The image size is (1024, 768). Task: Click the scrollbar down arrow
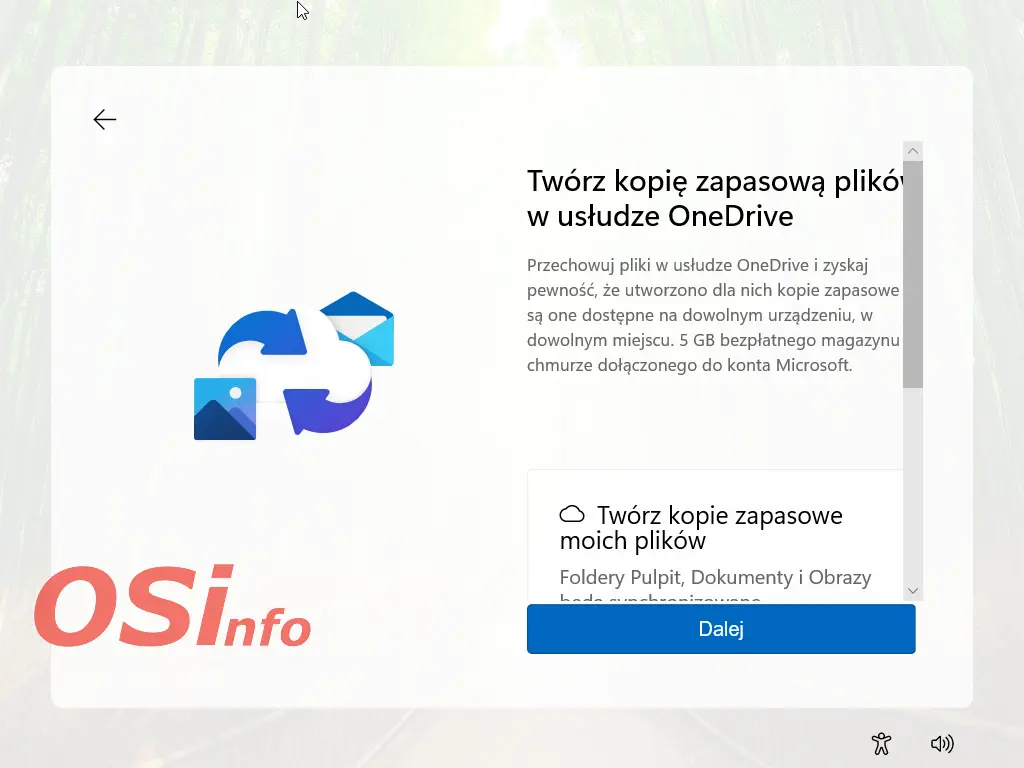(x=912, y=591)
